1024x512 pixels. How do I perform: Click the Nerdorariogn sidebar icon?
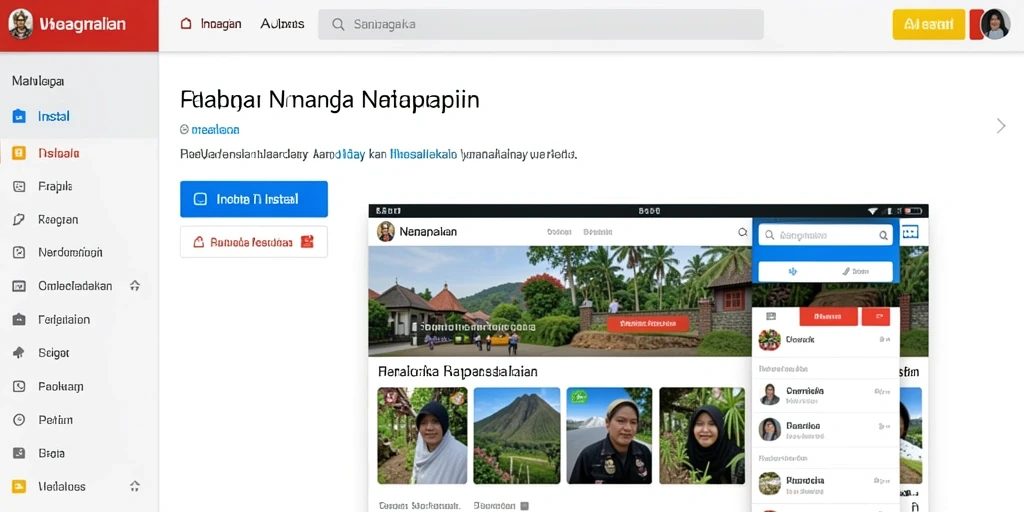click(x=19, y=252)
